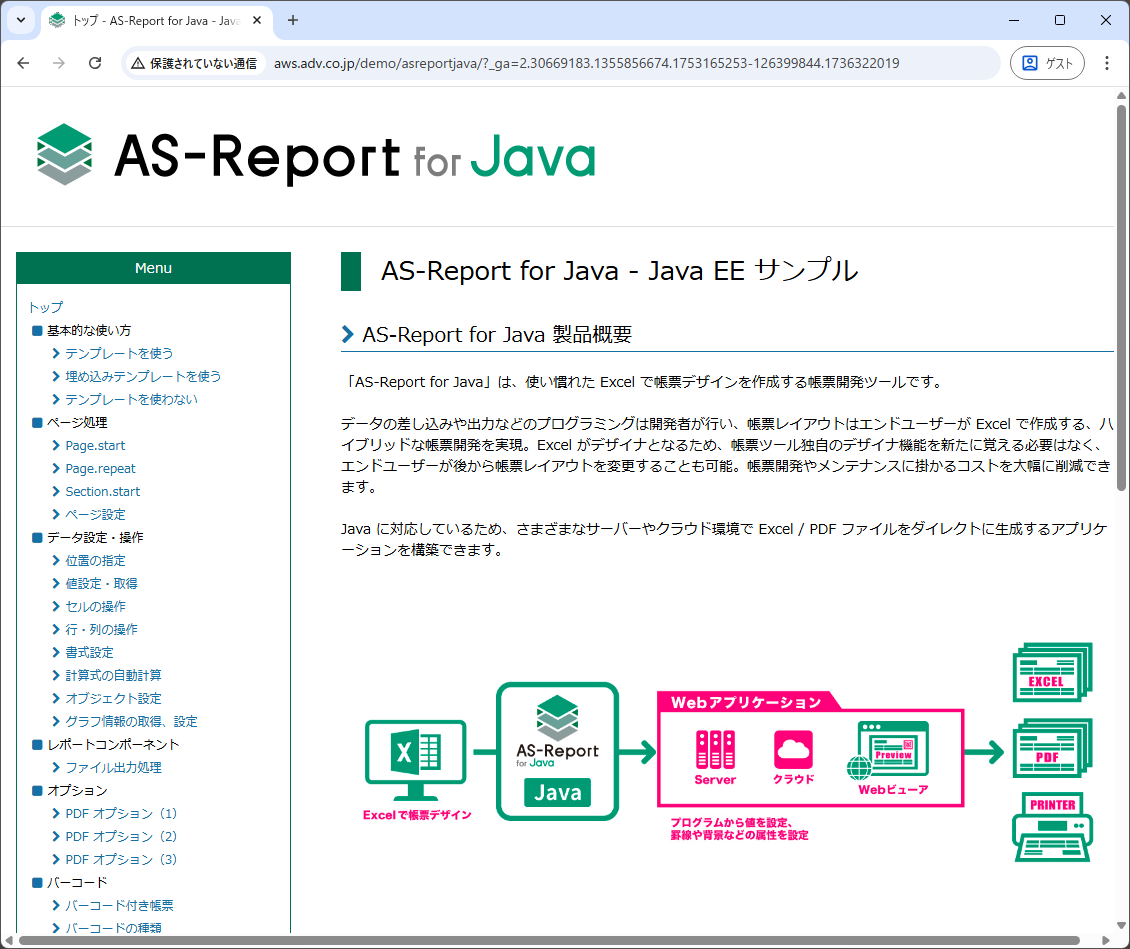Open バーコードの種類 link
The width and height of the screenshot is (1130, 949).
[x=113, y=927]
